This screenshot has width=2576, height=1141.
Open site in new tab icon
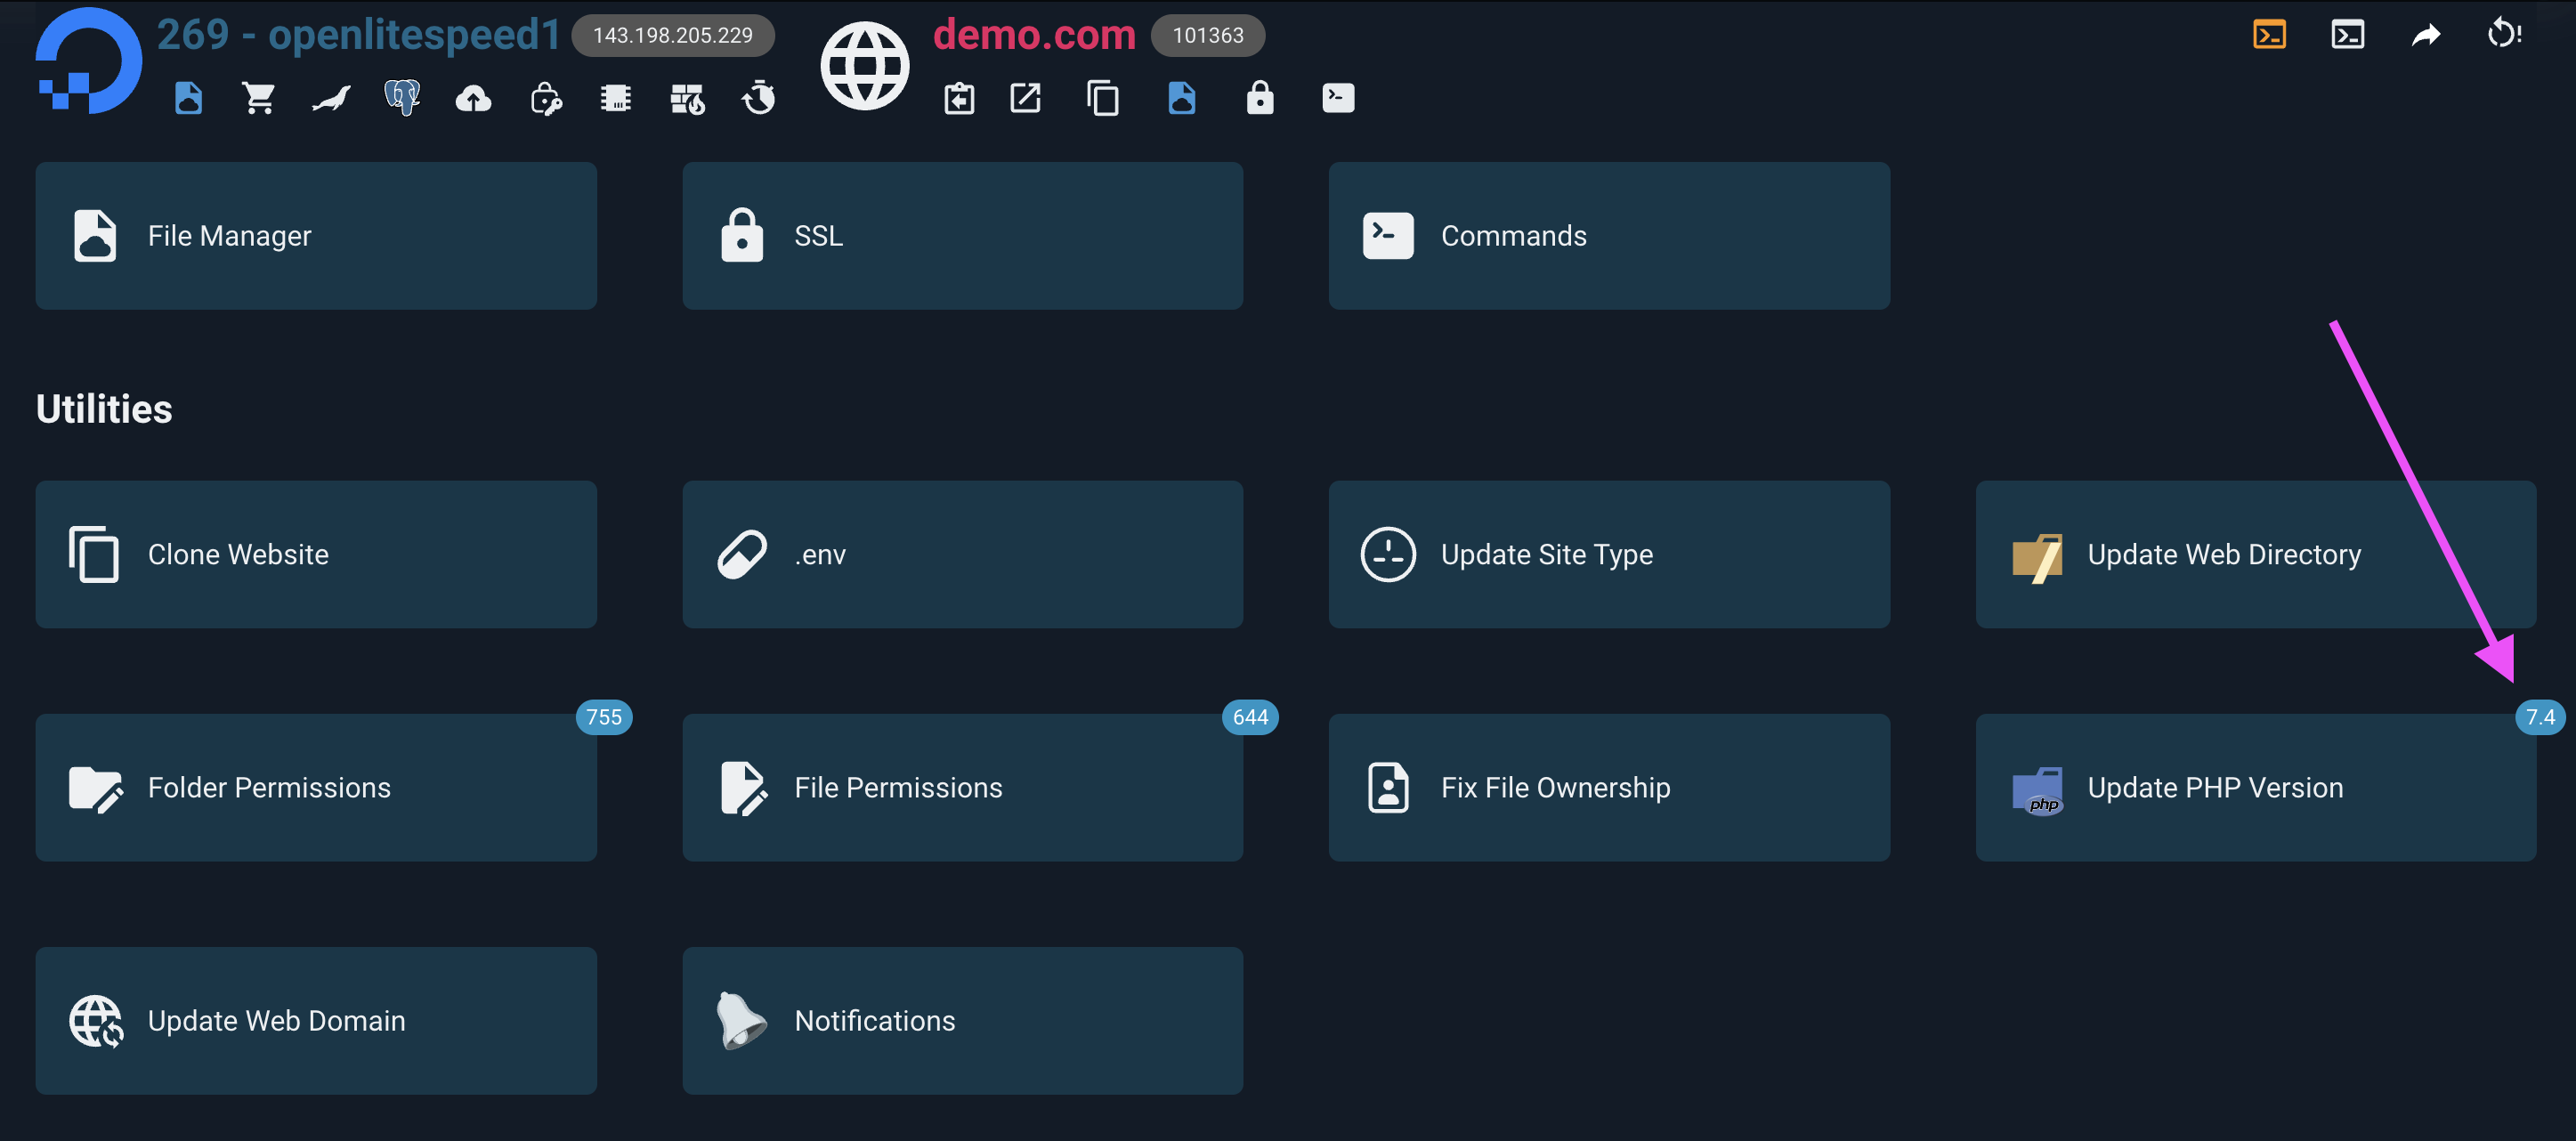1025,98
